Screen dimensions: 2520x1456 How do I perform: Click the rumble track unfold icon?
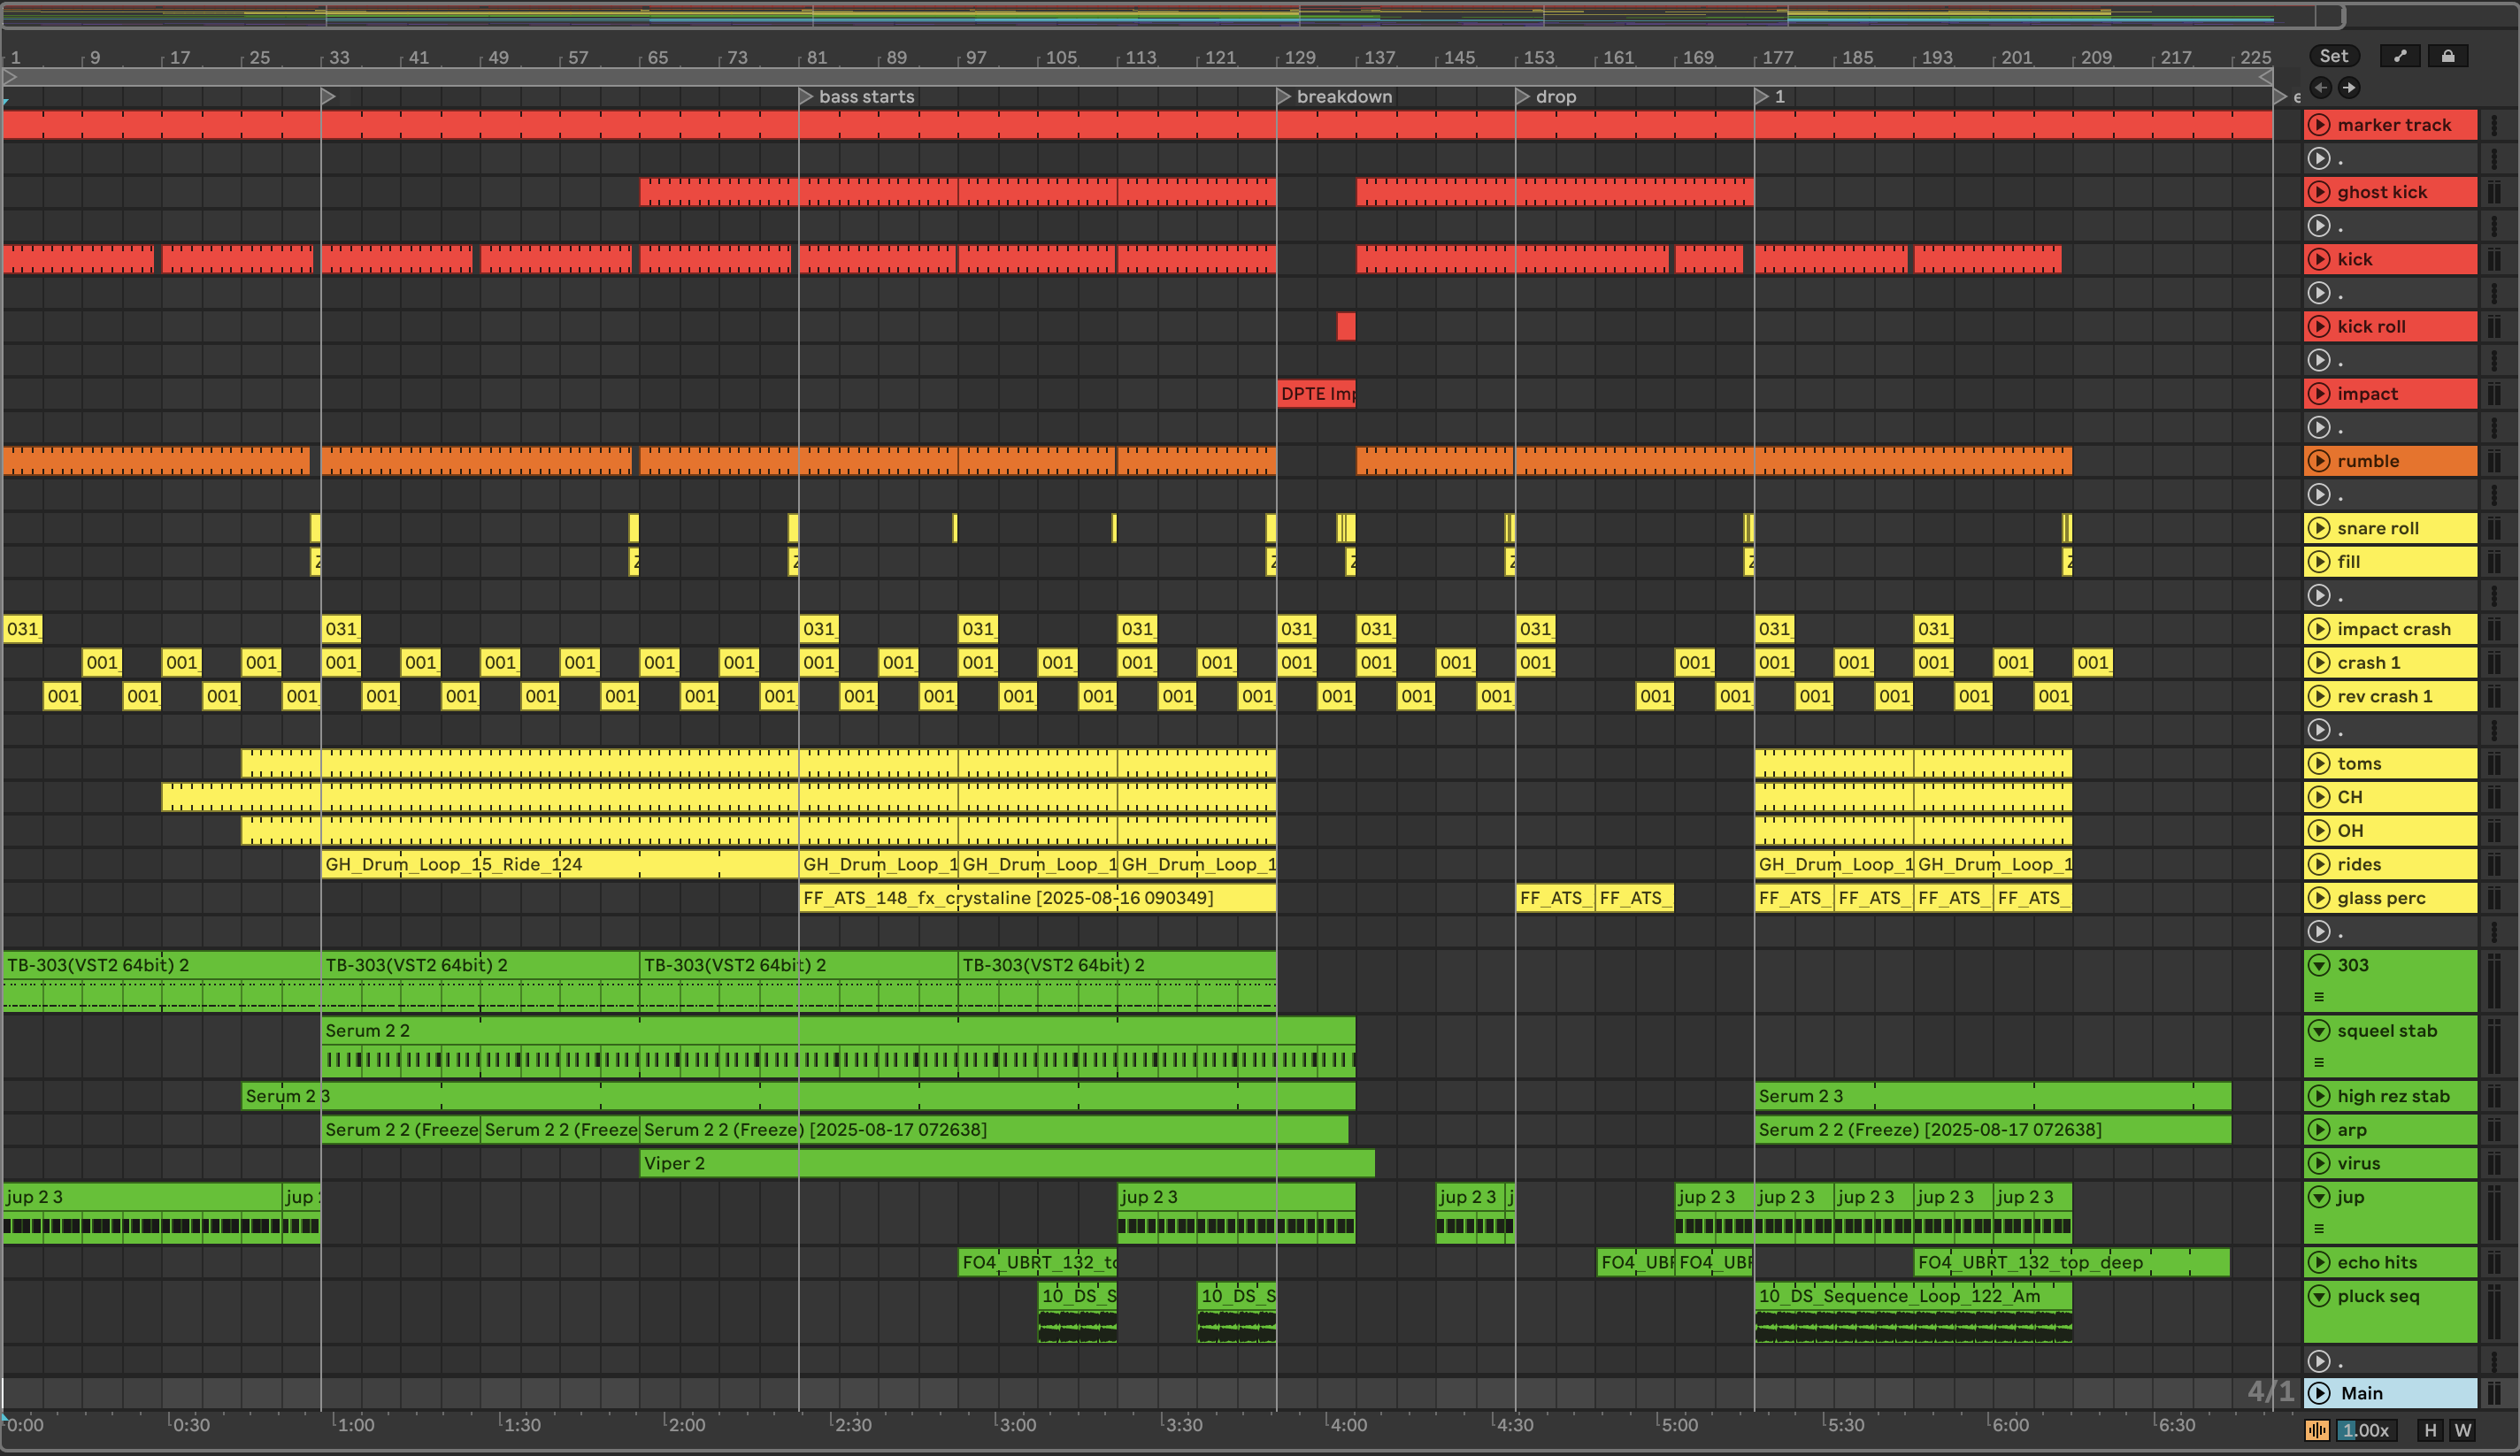(x=2319, y=461)
